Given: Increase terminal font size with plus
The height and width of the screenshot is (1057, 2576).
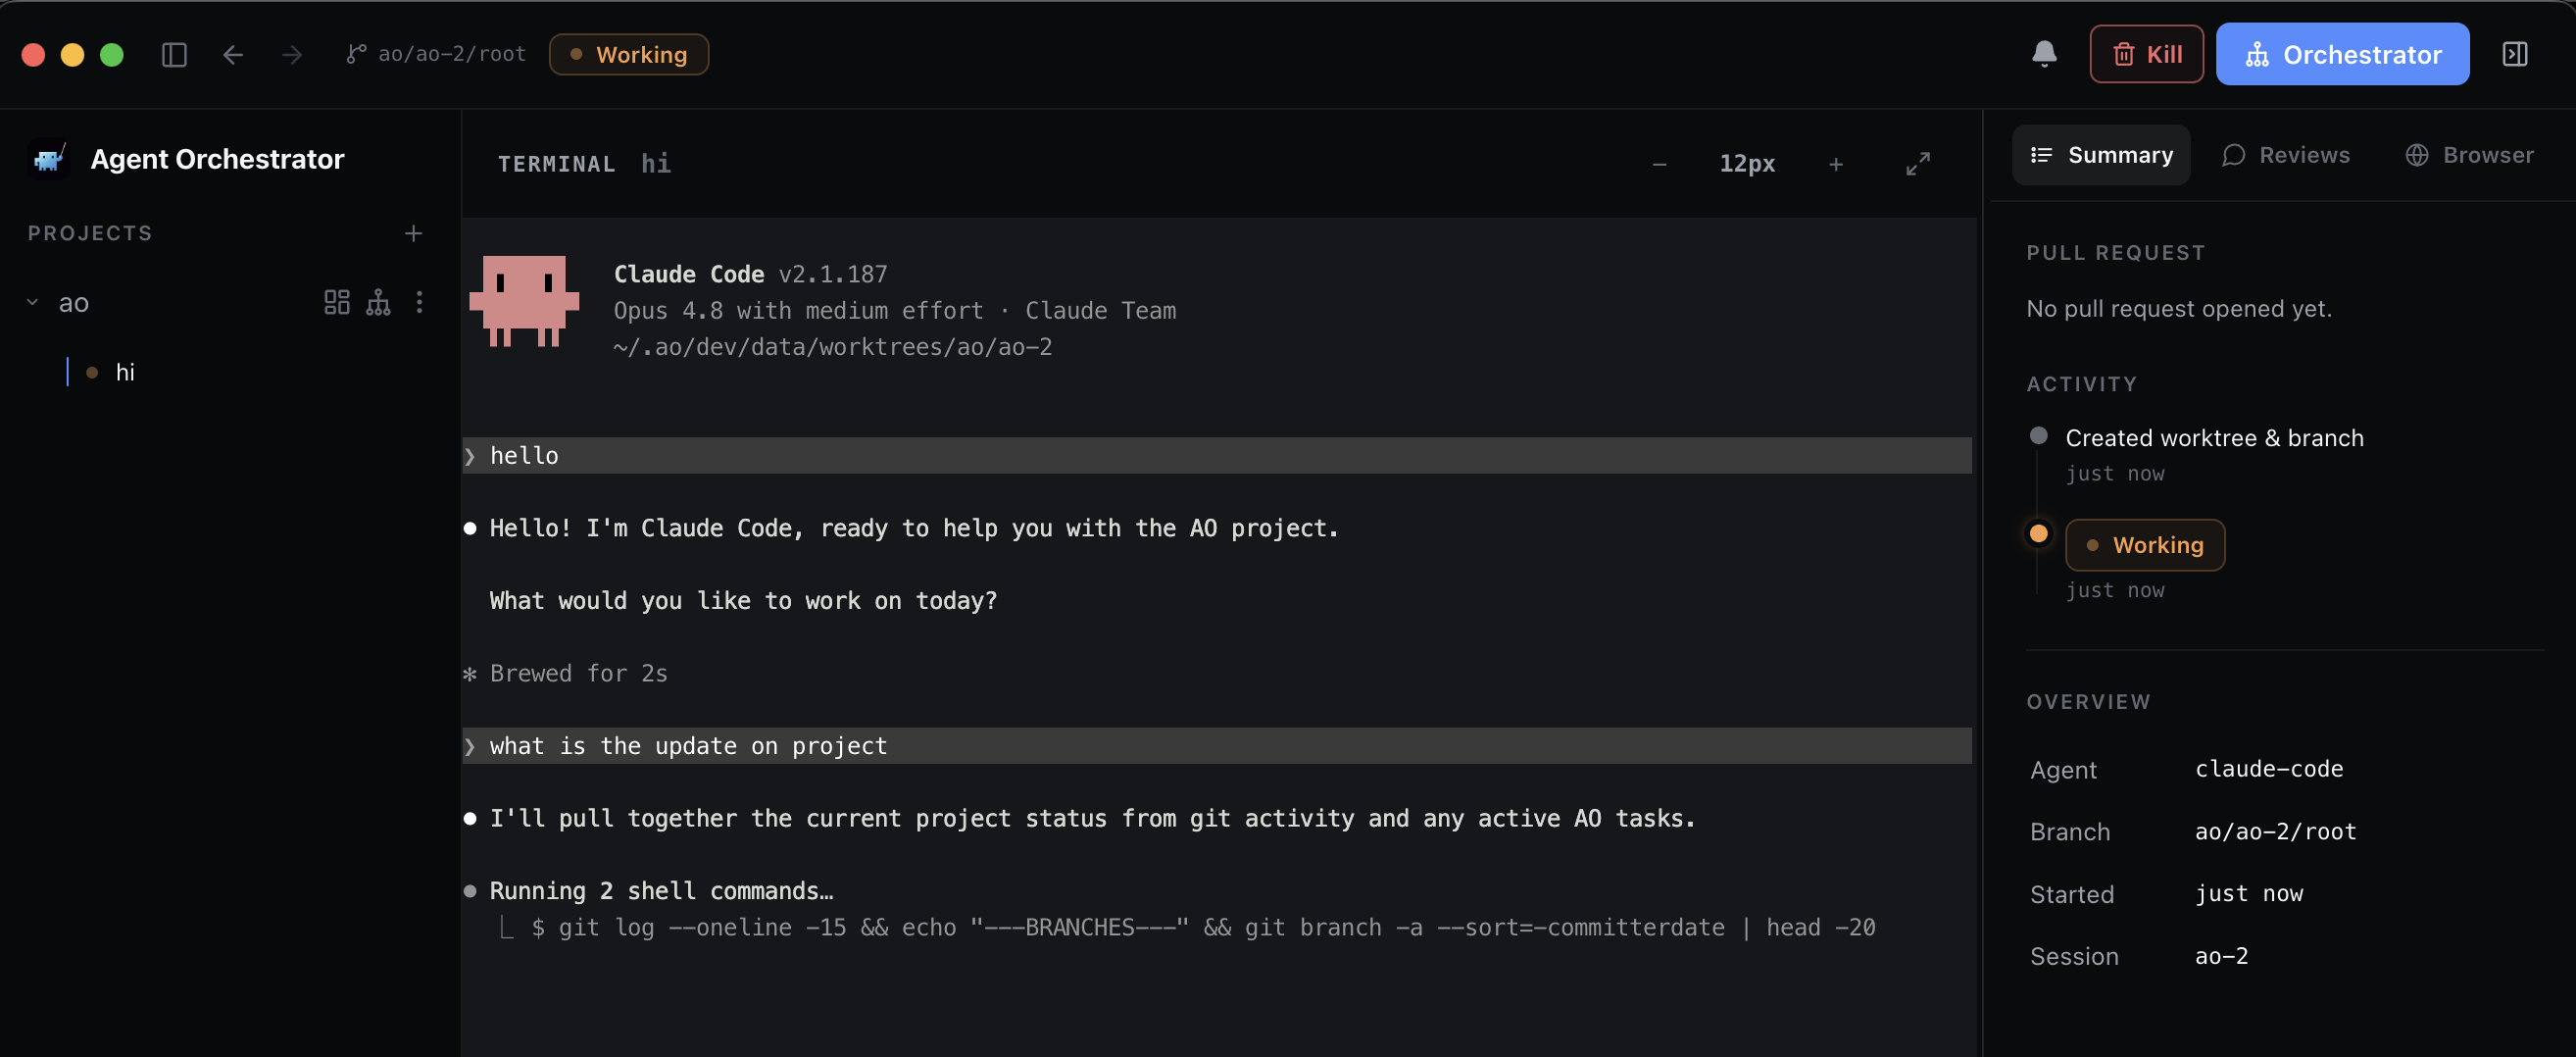Looking at the screenshot, I should [1836, 164].
